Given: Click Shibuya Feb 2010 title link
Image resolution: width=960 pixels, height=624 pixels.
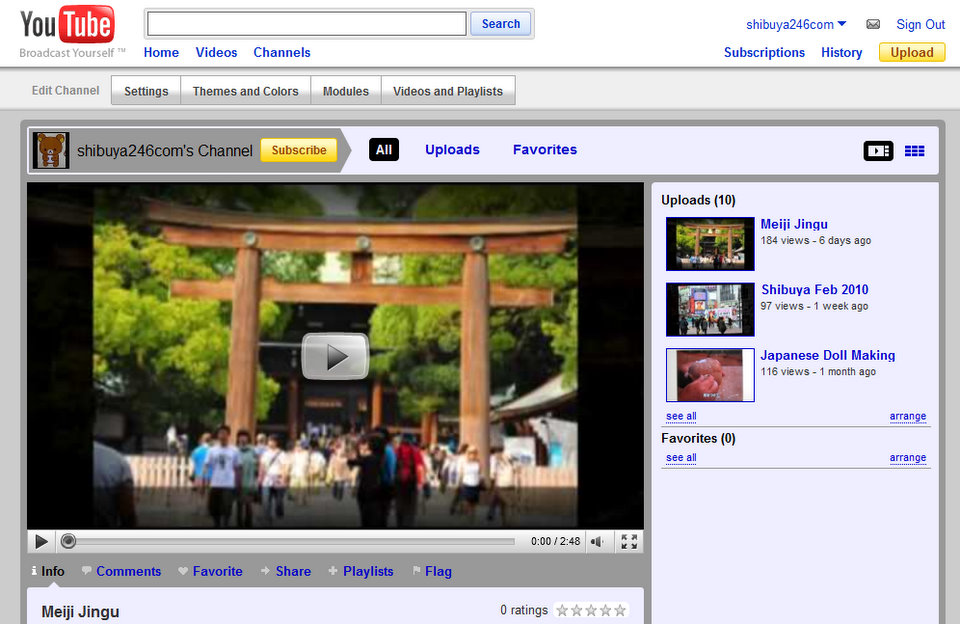Looking at the screenshot, I should click(814, 290).
